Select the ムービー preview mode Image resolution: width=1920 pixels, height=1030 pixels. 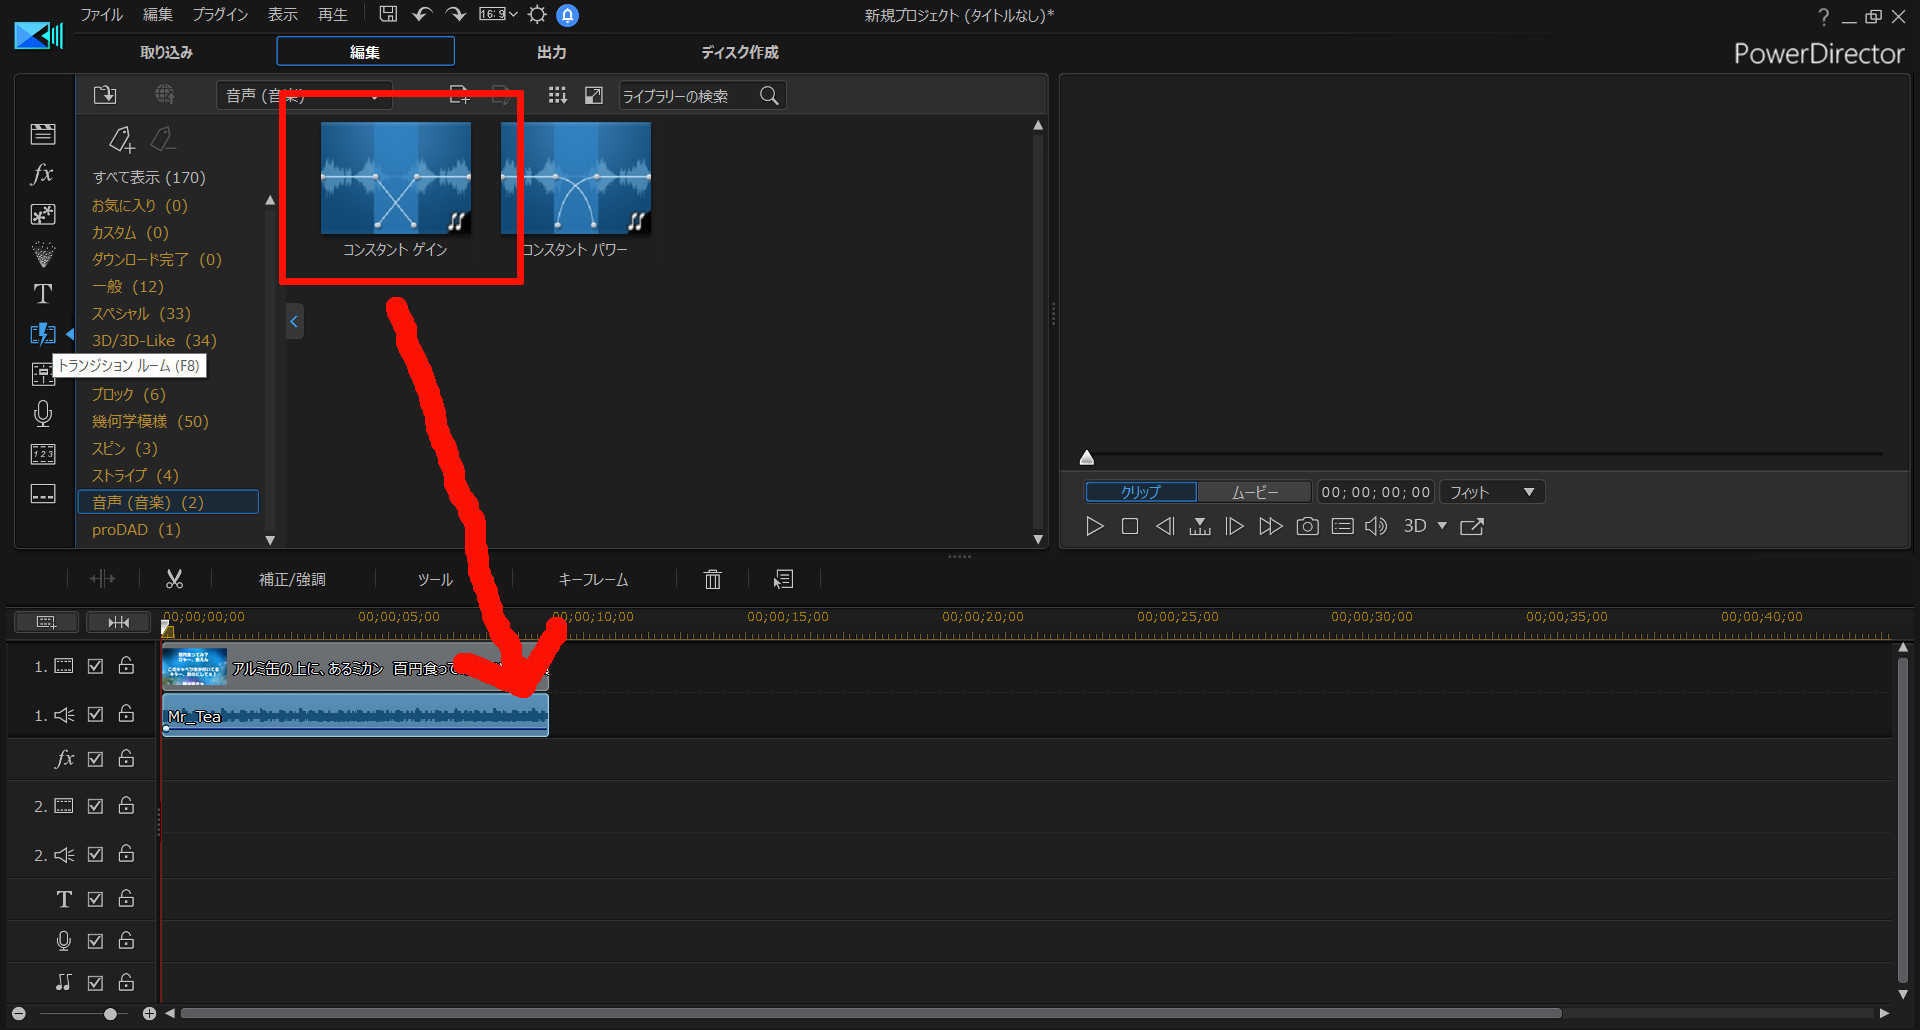click(x=1254, y=492)
